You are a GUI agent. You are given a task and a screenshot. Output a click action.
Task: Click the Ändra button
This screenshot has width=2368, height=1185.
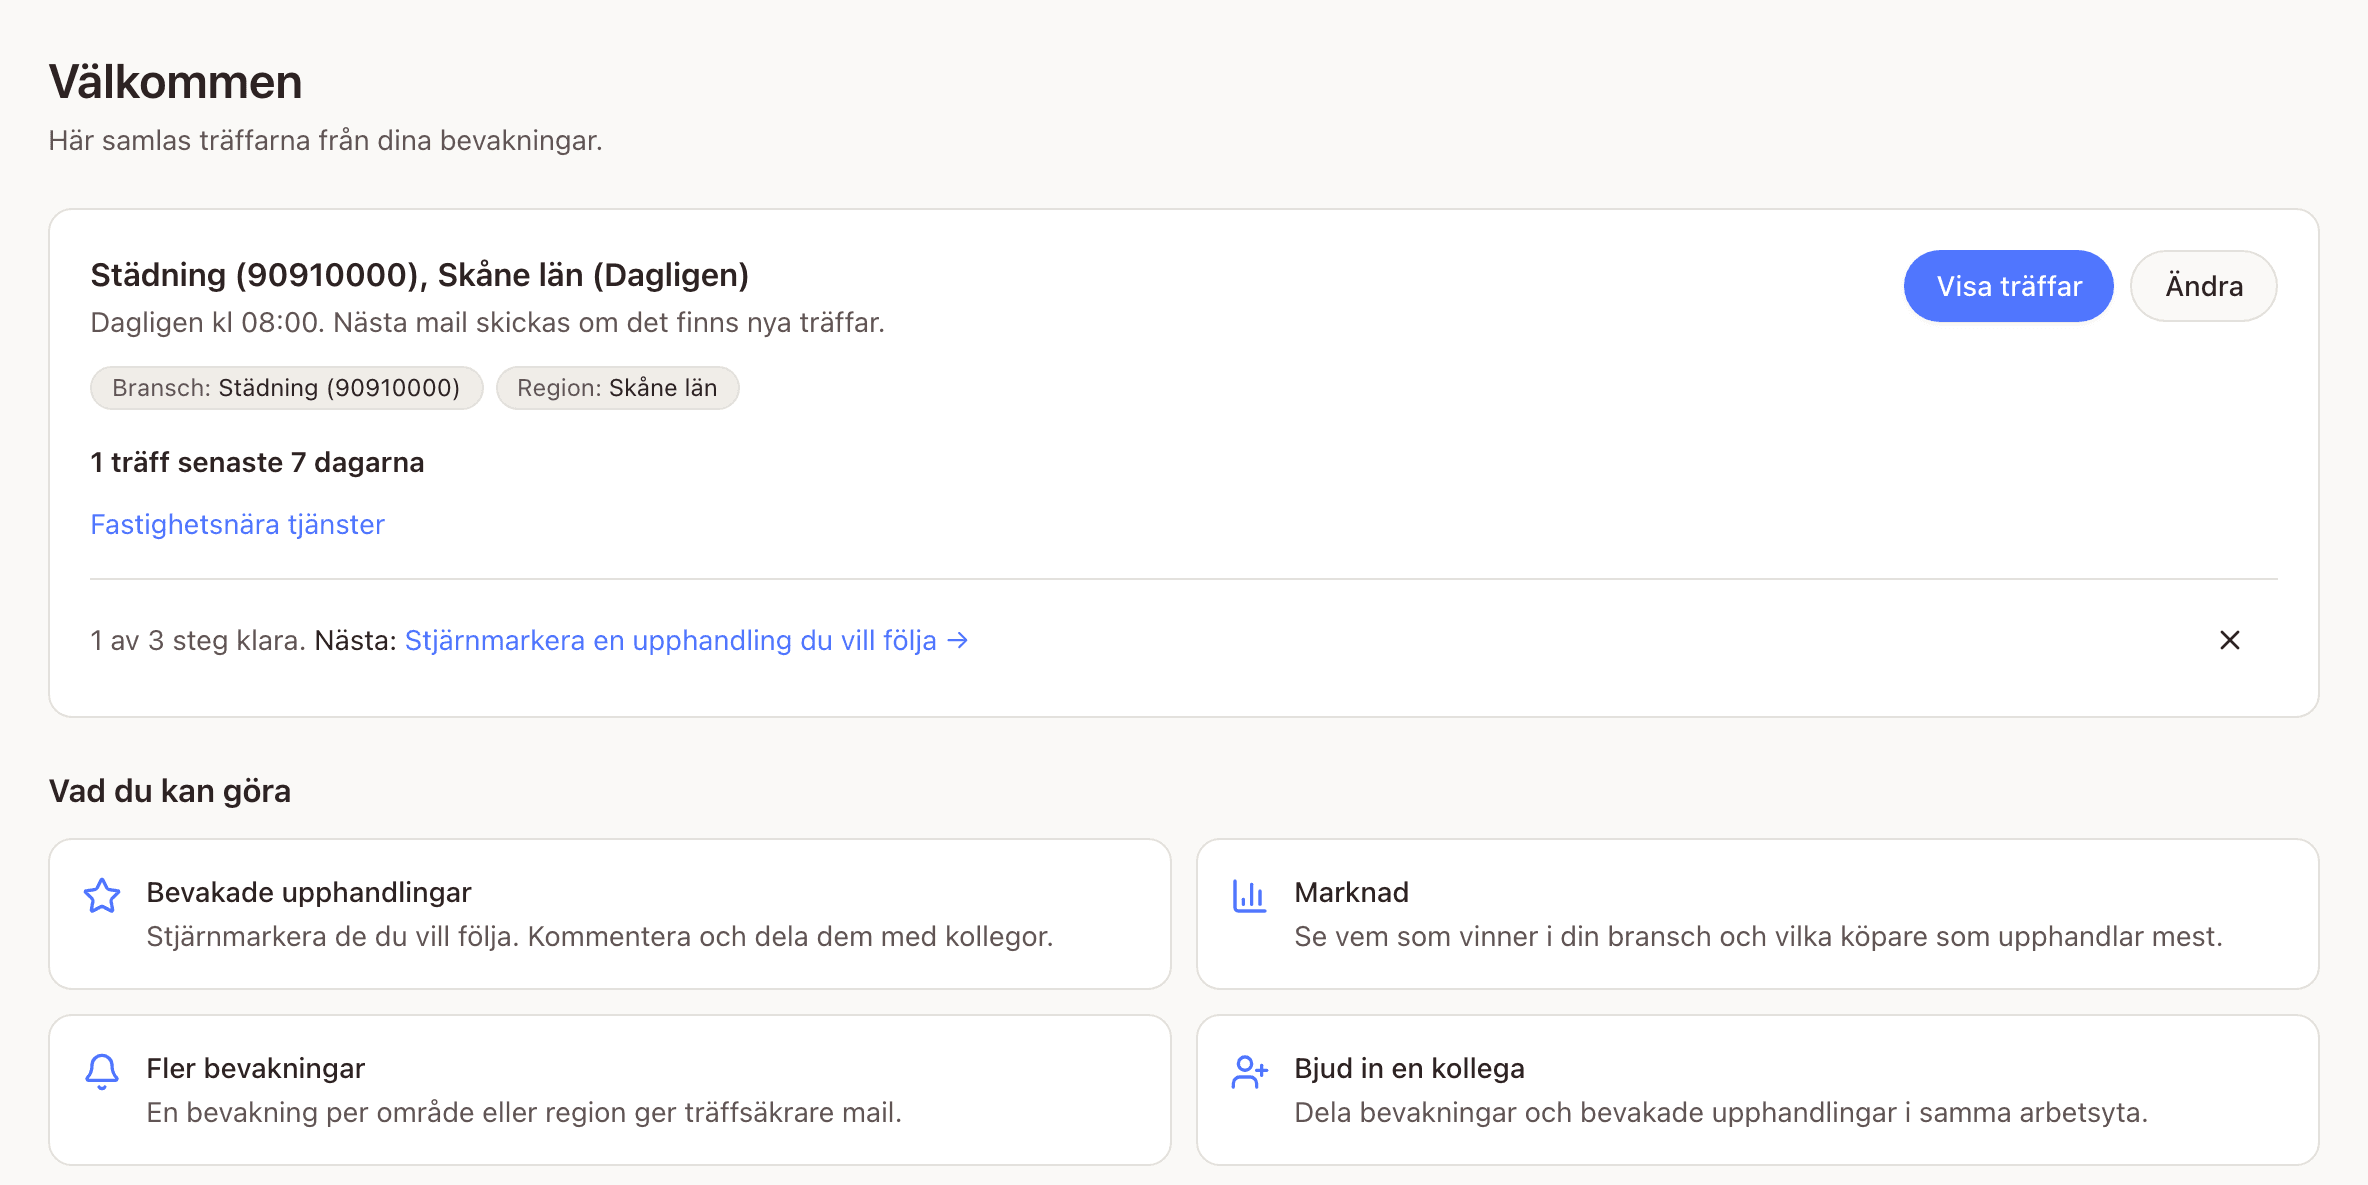pos(2204,286)
